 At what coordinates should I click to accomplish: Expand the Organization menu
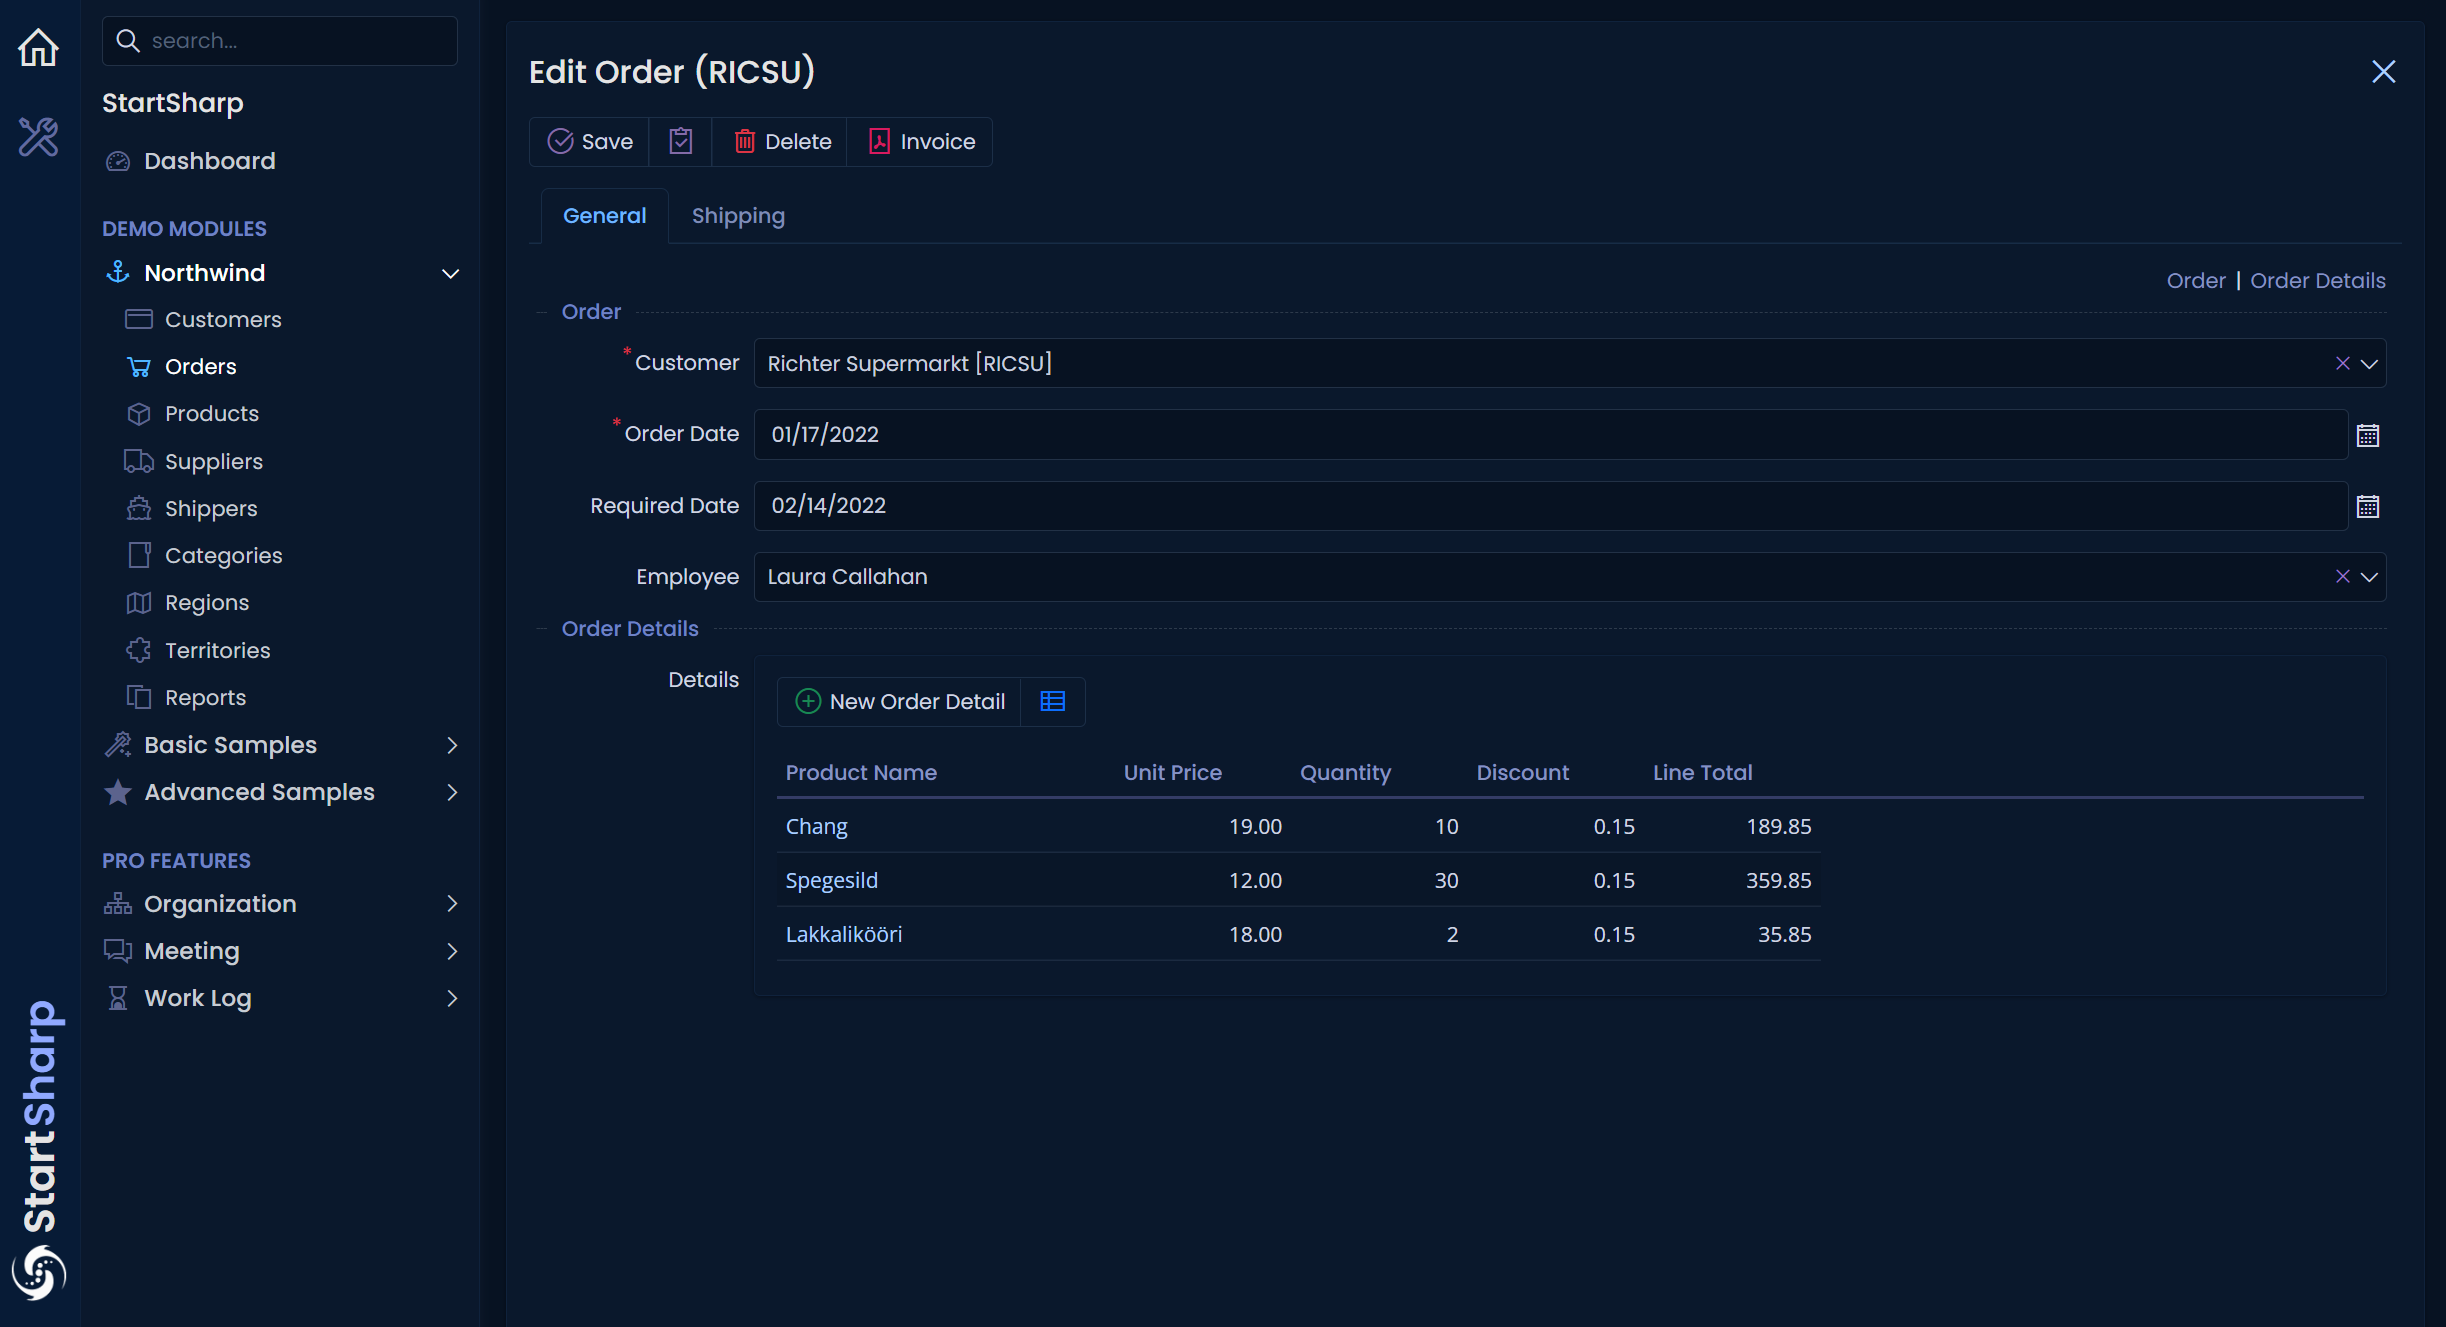point(450,904)
